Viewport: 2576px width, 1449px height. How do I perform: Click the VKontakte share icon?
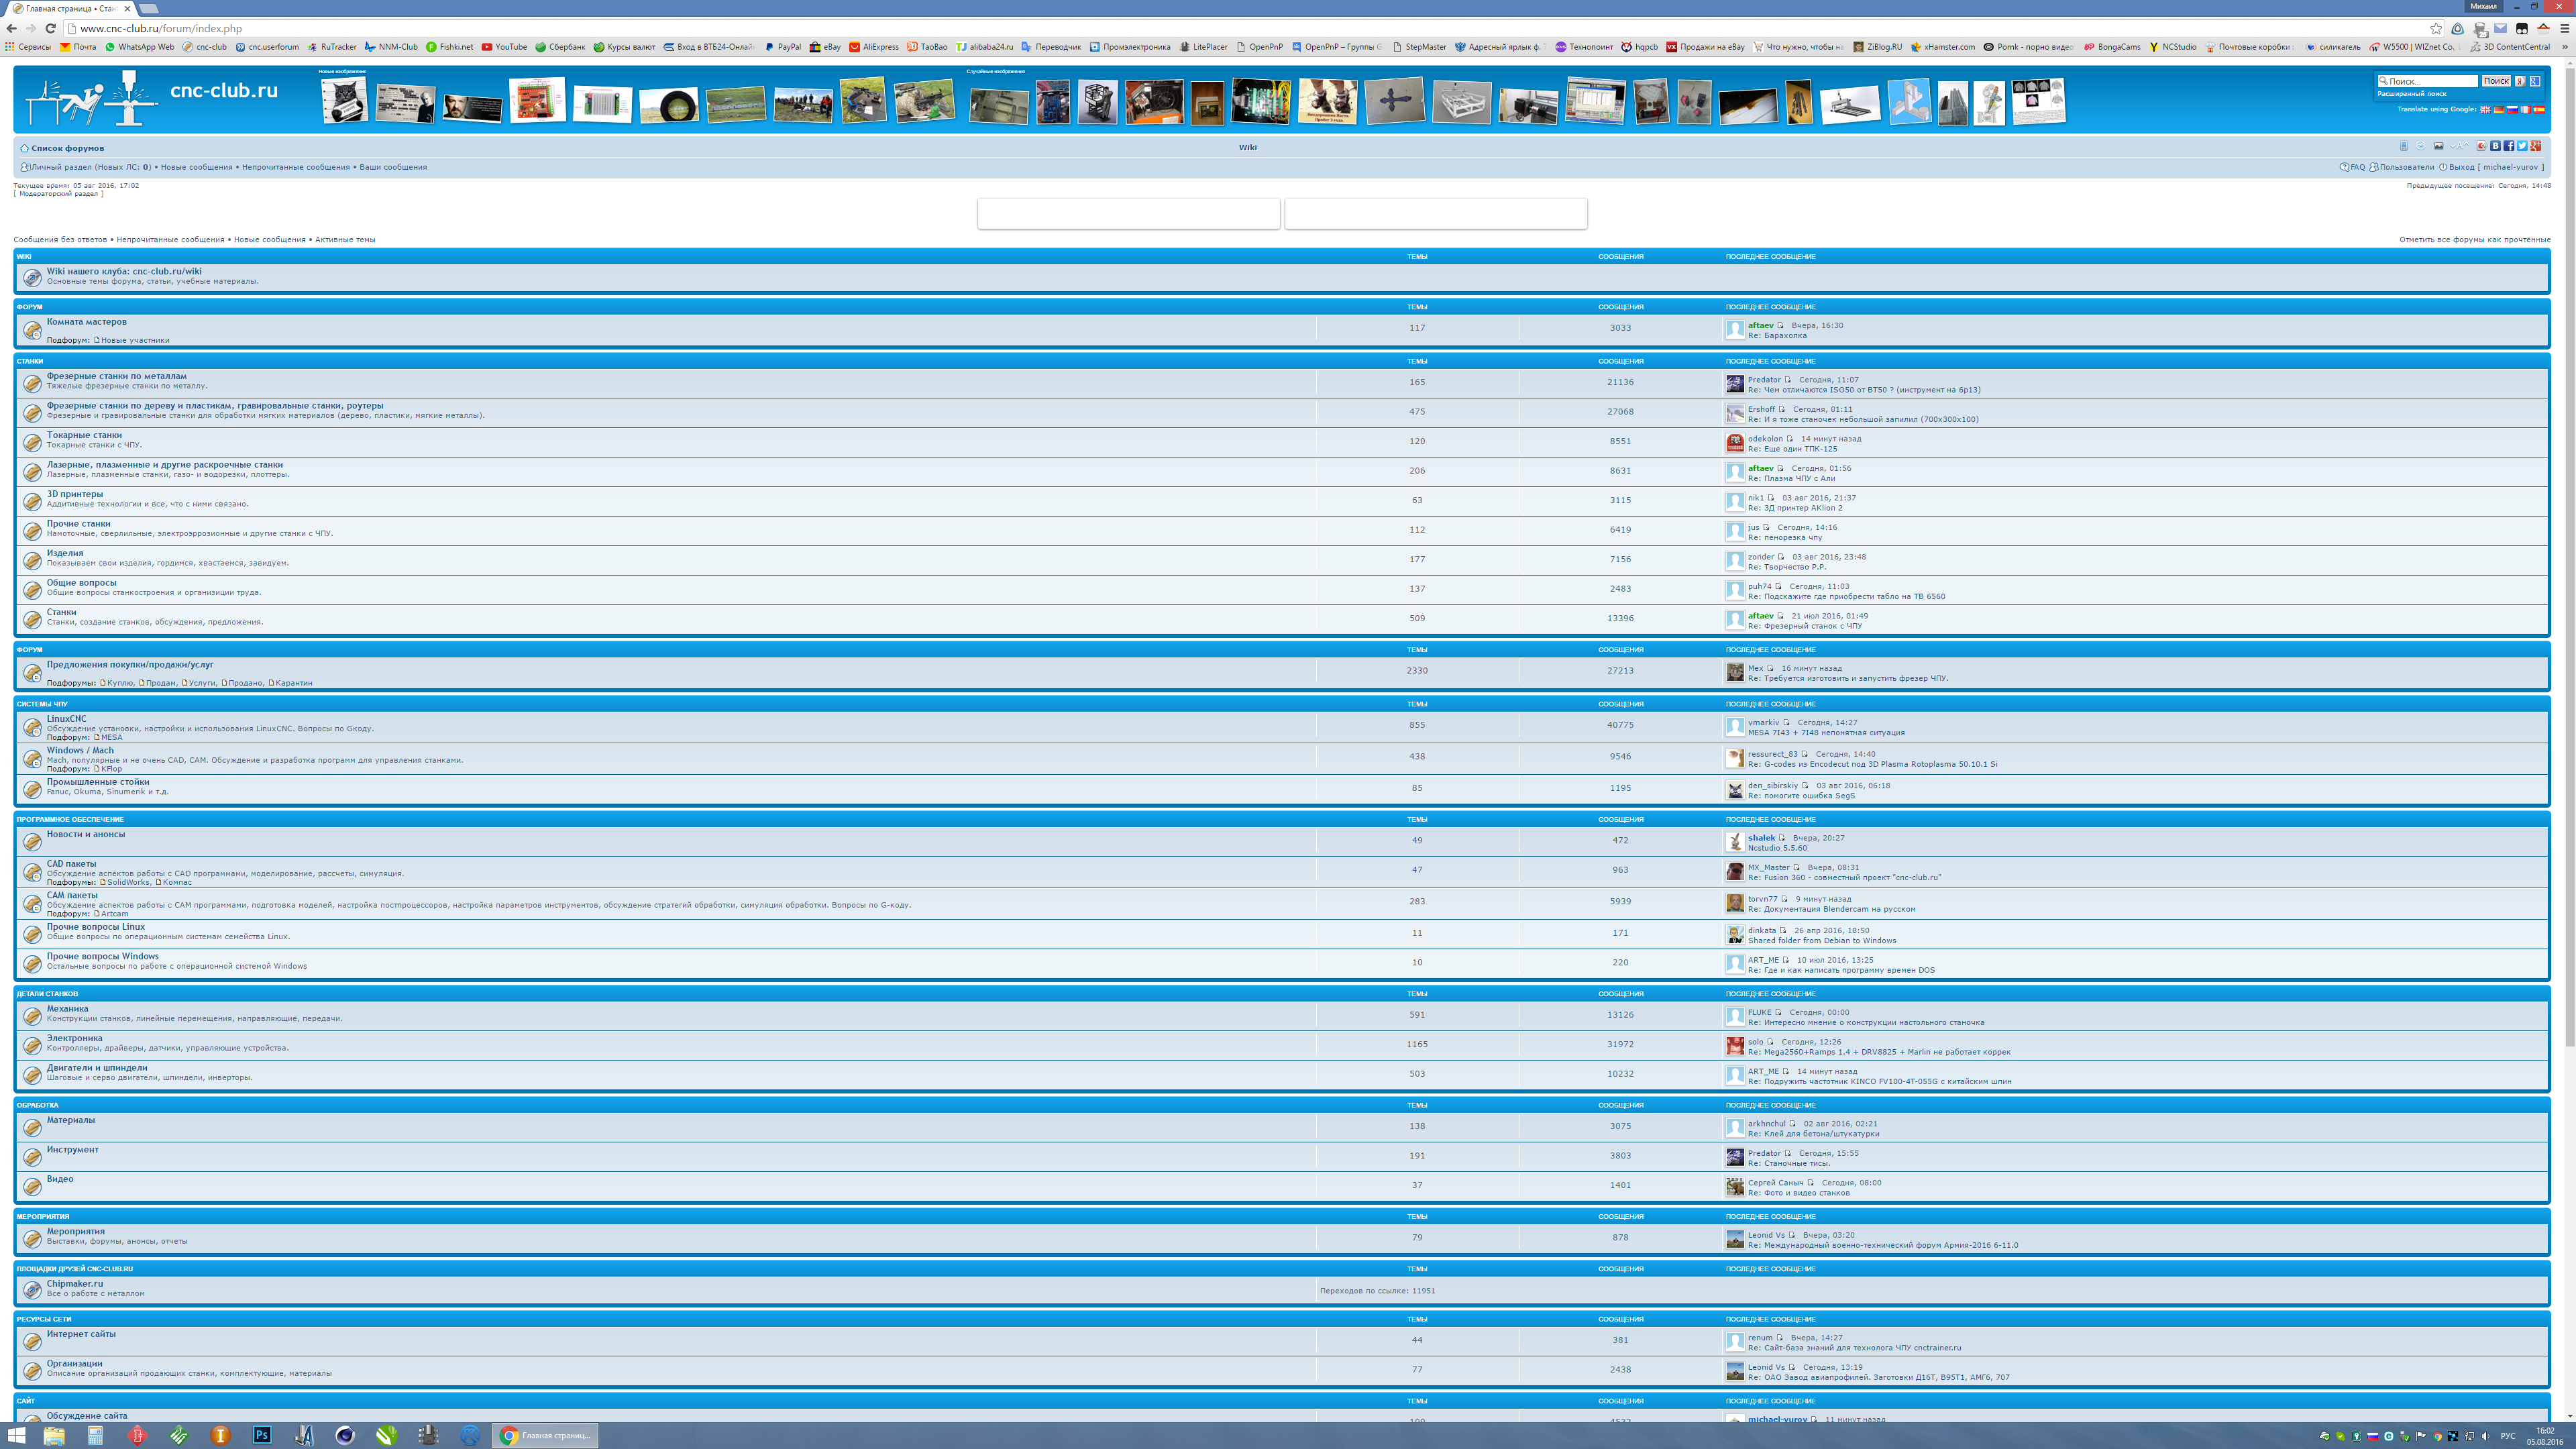tap(2496, 146)
